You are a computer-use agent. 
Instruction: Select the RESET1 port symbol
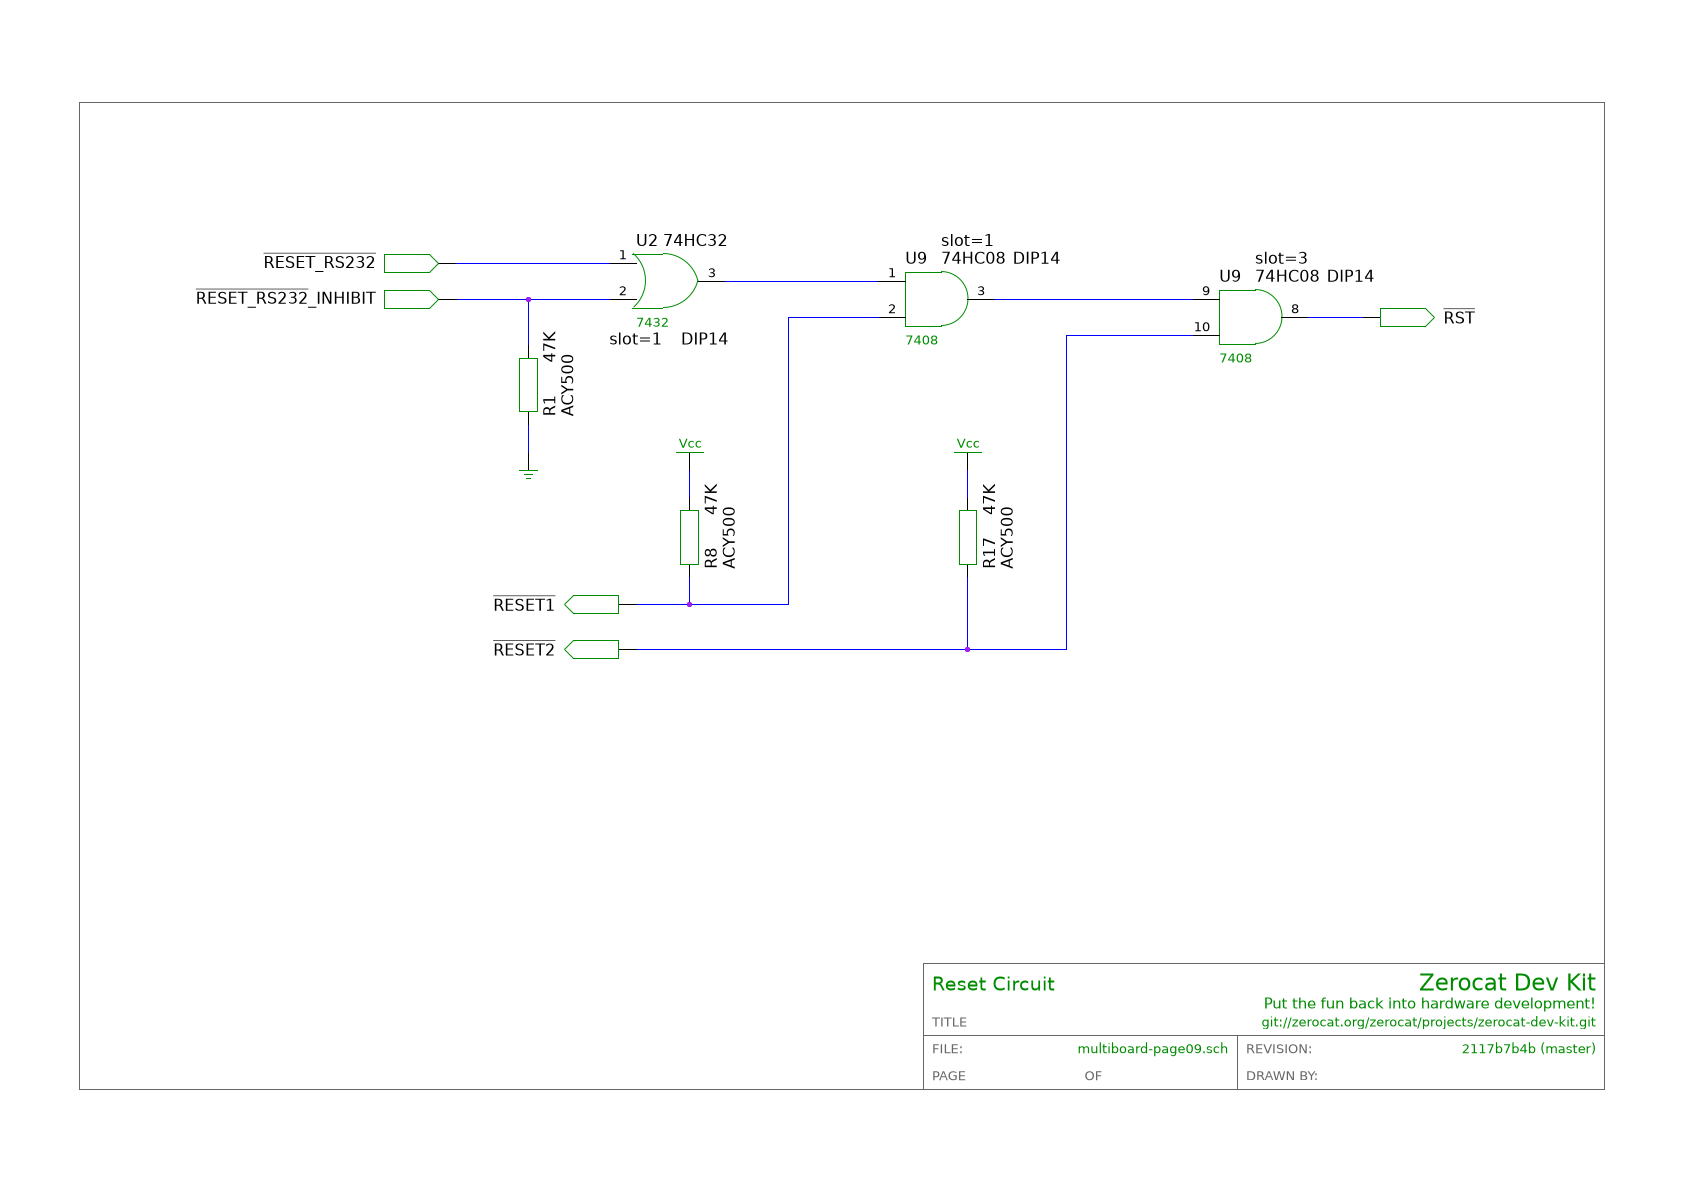[x=592, y=604]
